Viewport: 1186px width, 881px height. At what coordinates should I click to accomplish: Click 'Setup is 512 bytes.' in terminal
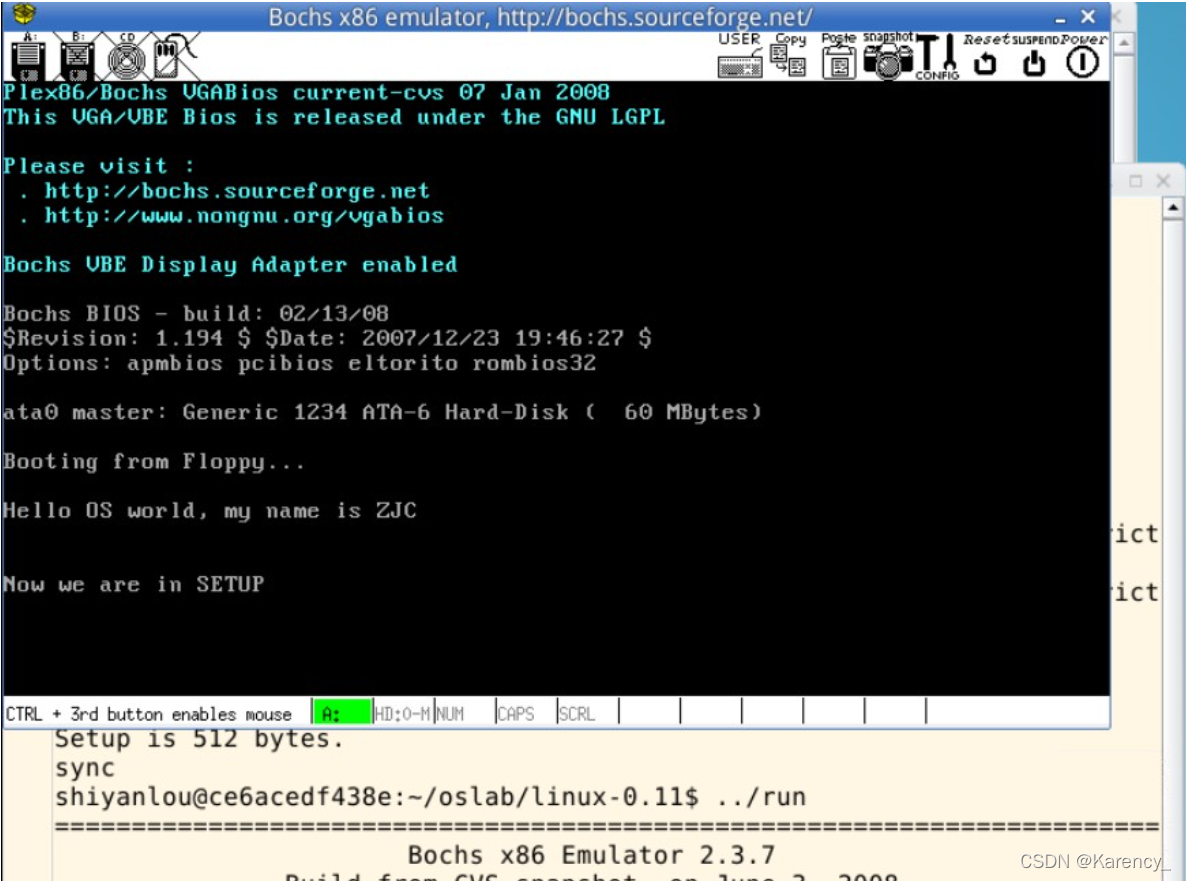[199, 739]
